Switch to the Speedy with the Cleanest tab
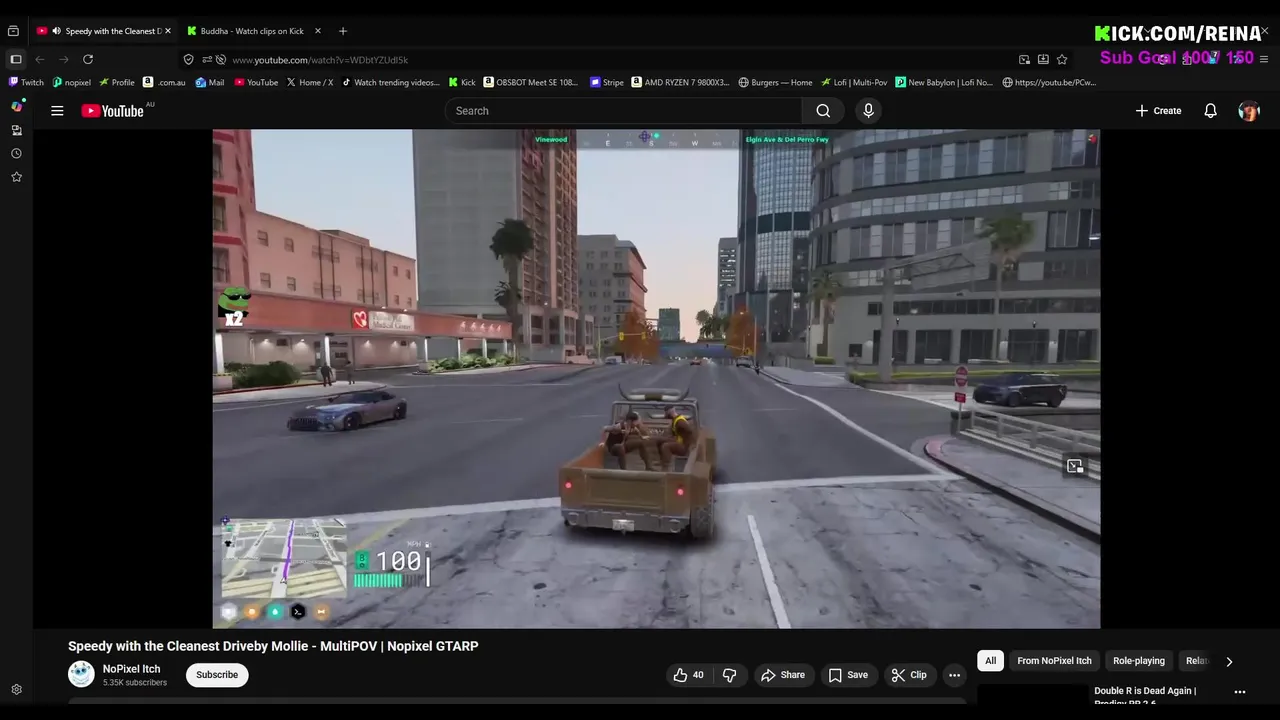 104,31
